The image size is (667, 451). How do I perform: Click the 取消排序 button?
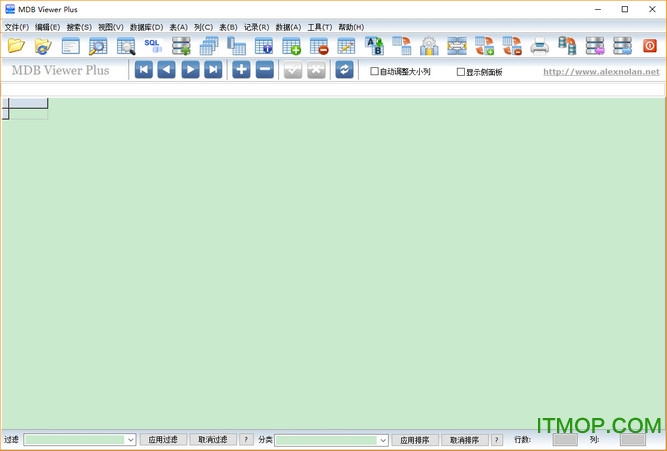465,440
